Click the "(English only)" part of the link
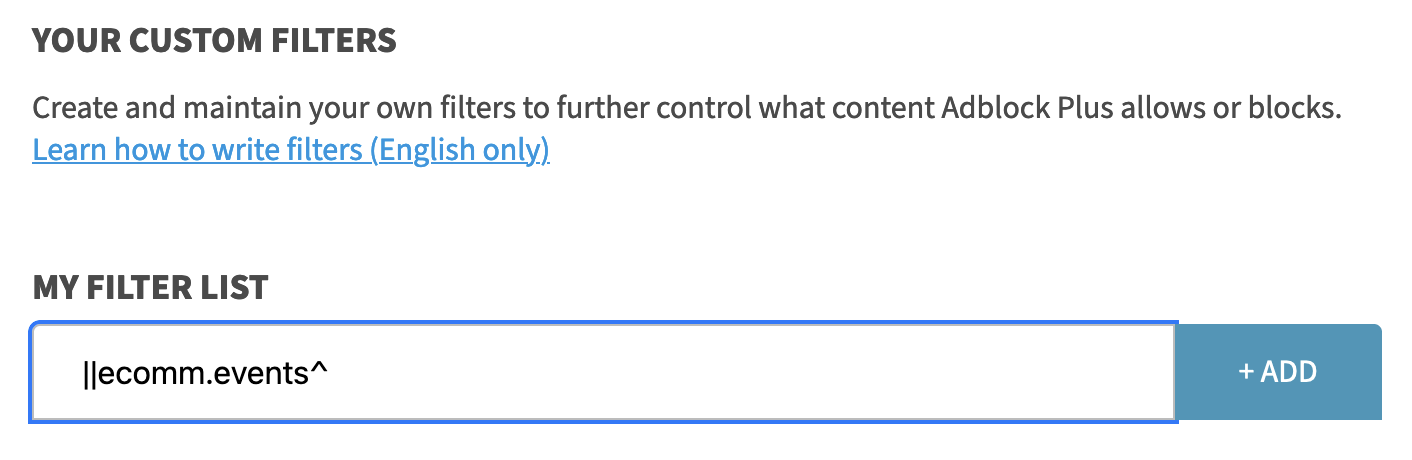 tap(459, 151)
